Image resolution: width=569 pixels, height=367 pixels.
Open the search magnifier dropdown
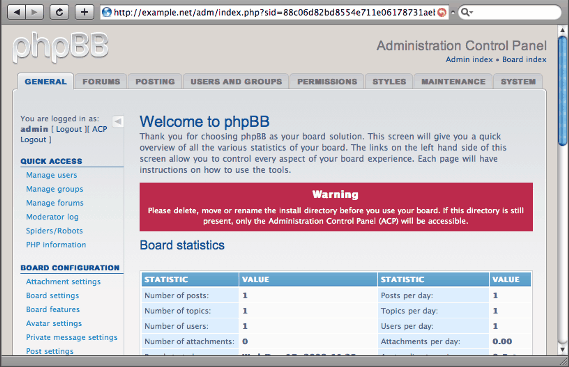coord(466,12)
